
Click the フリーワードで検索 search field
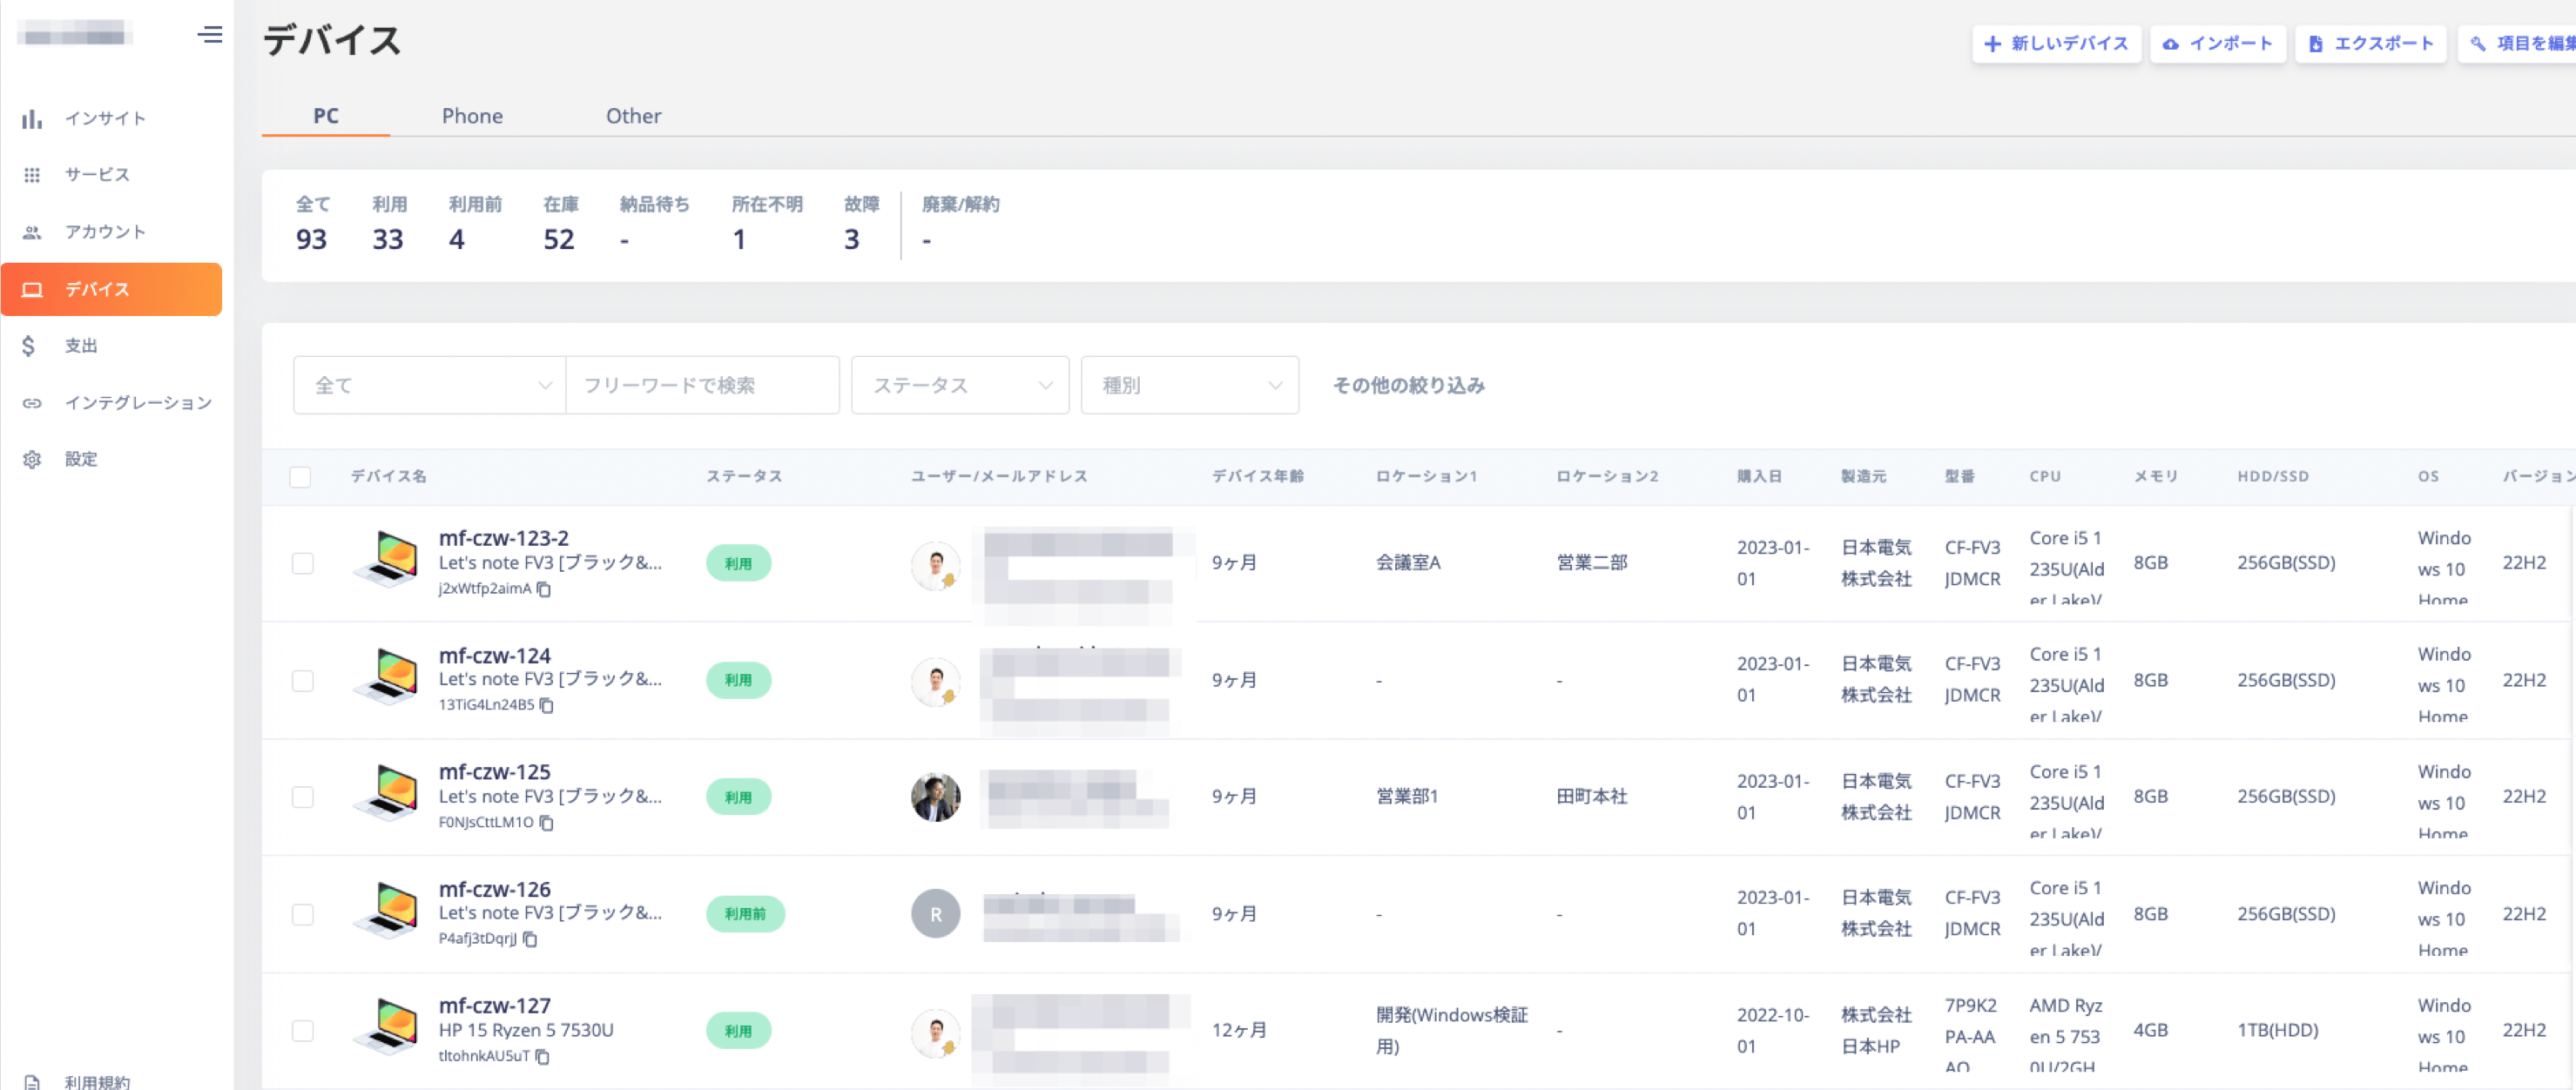703,385
